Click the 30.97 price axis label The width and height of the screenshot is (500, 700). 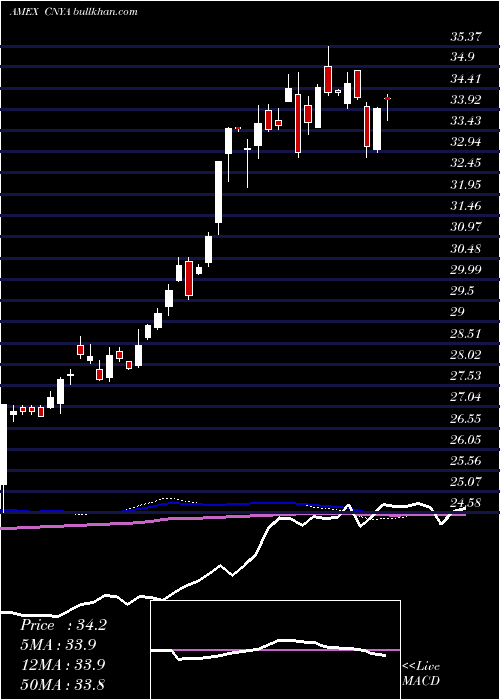pyautogui.click(x=466, y=227)
